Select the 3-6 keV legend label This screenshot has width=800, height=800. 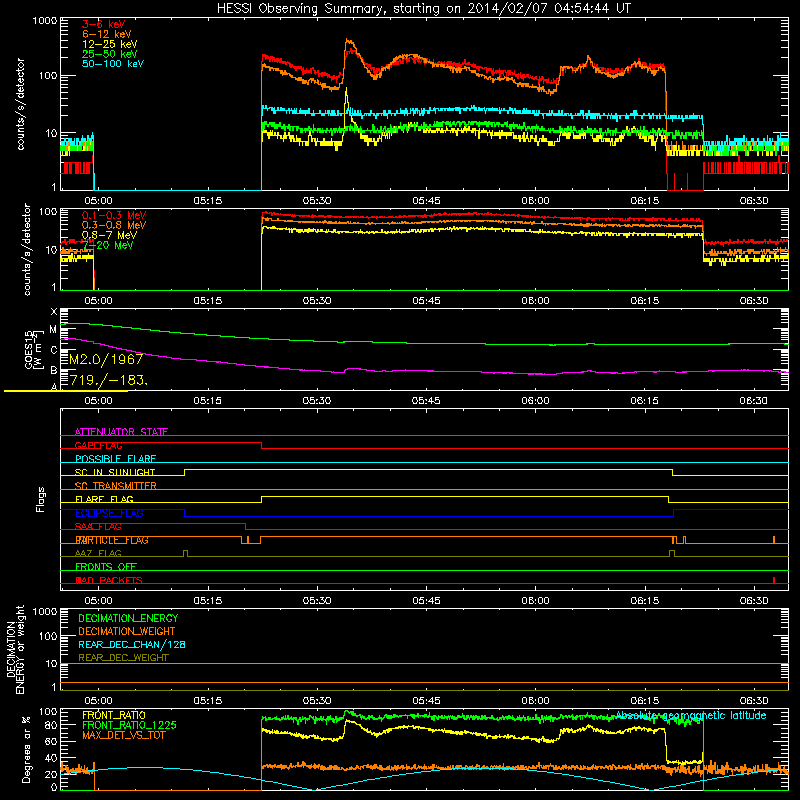[104, 24]
